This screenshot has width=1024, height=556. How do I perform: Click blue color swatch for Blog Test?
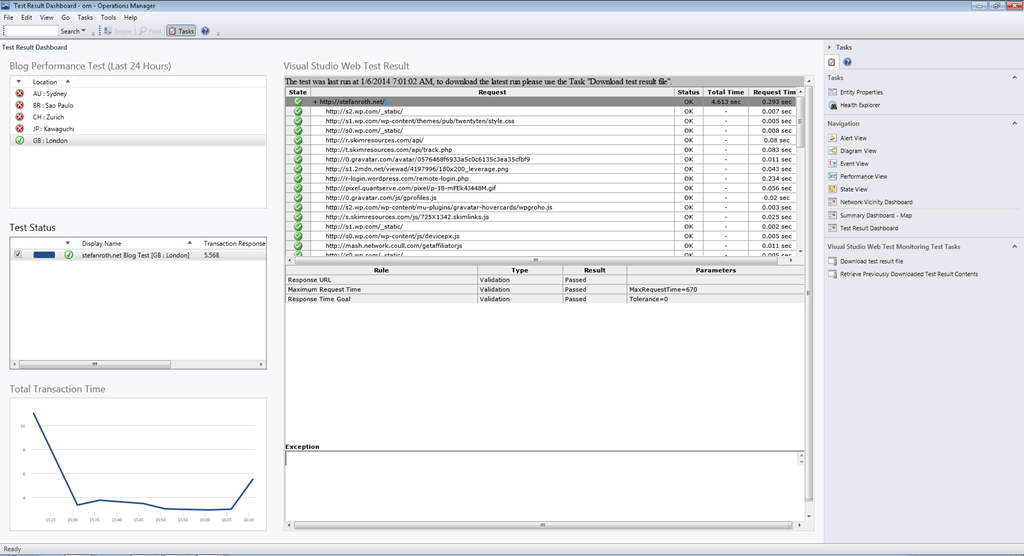44,255
